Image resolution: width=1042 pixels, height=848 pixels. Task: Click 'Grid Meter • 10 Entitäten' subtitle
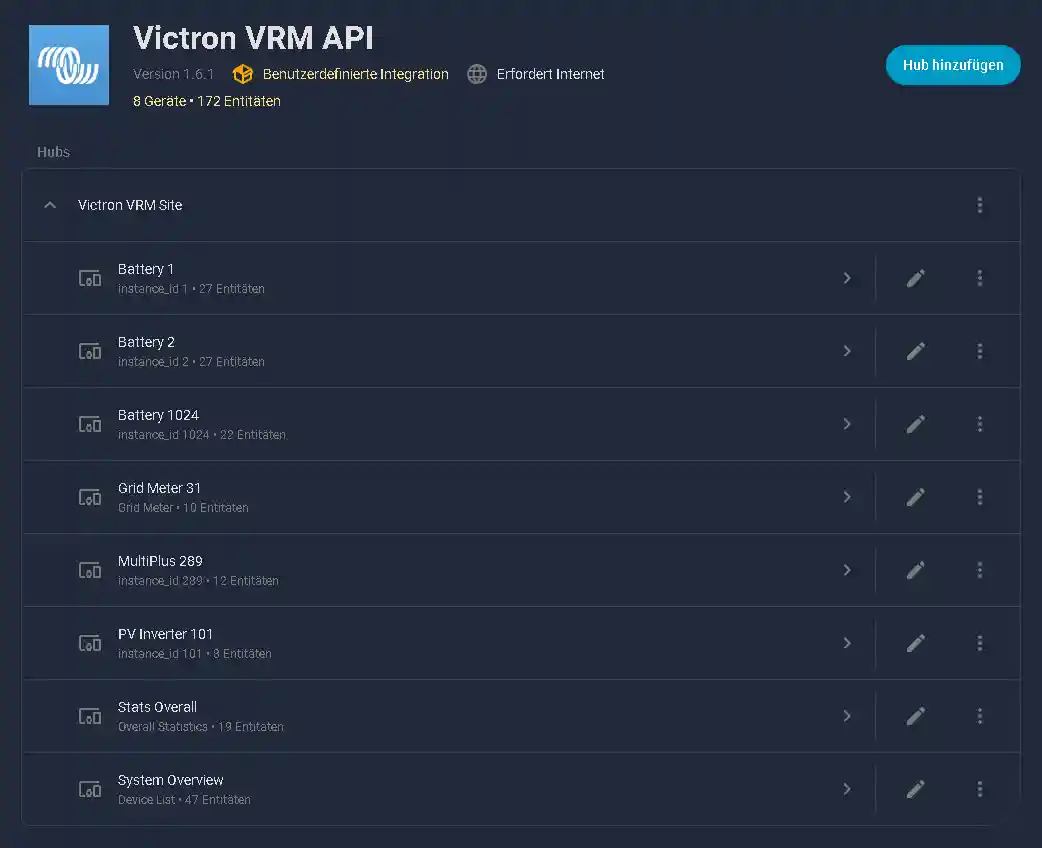click(x=183, y=508)
